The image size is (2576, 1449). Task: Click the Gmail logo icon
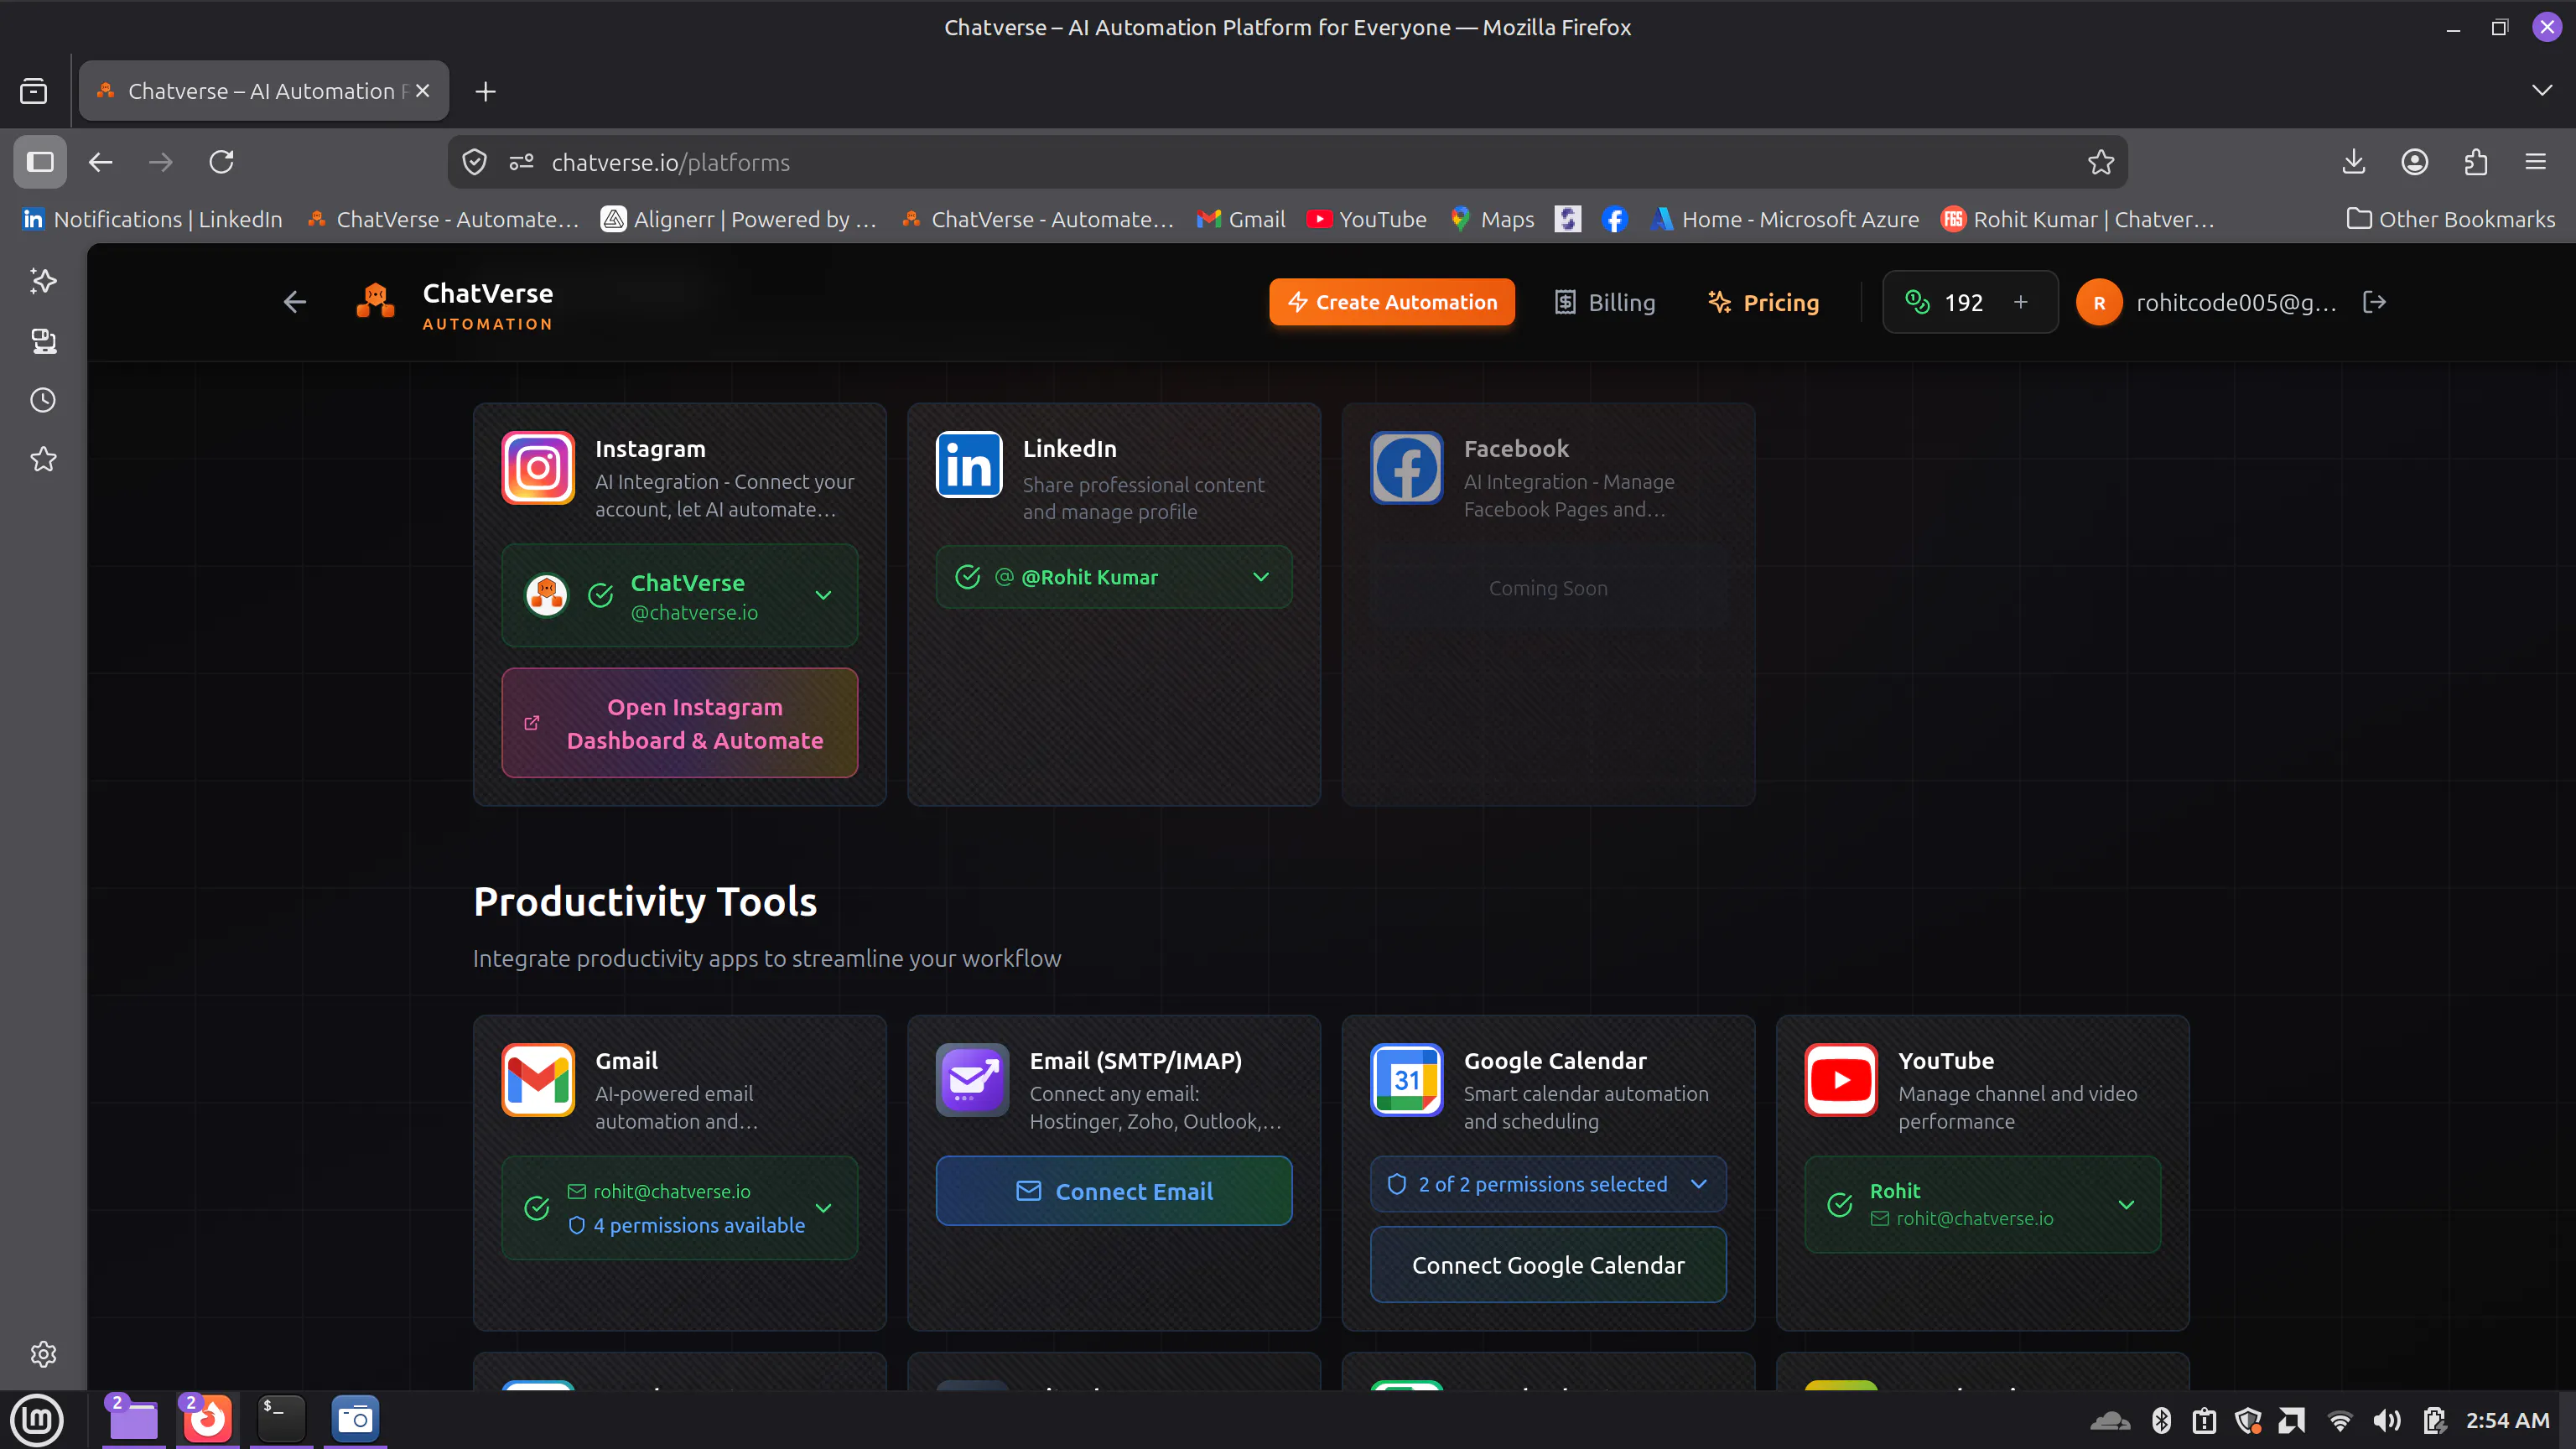pyautogui.click(x=538, y=1080)
